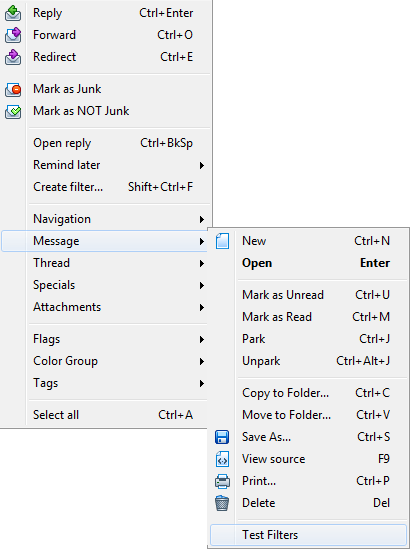
Task: Click the New message page icon
Action: pos(222,241)
